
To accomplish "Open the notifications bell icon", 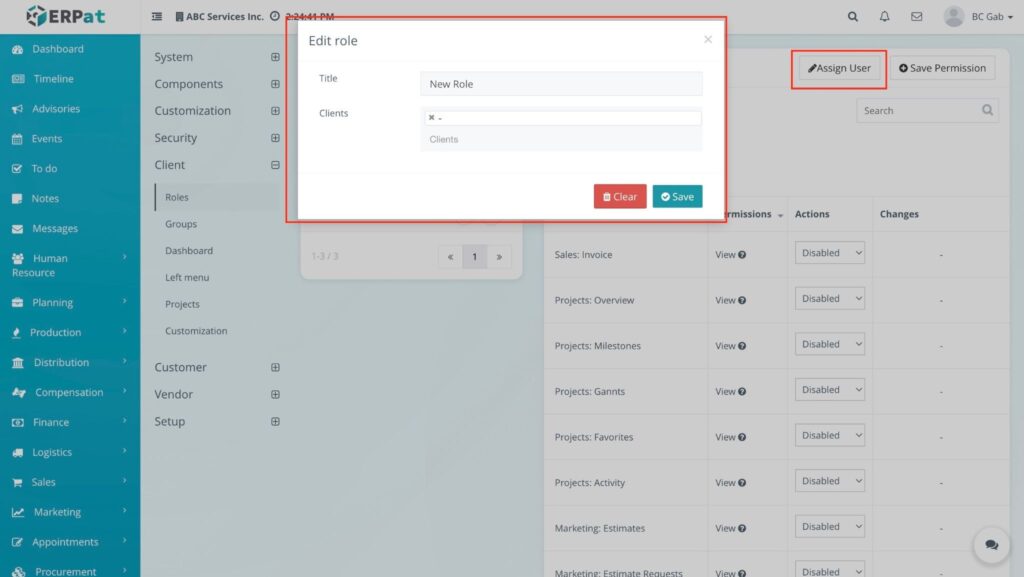I will (884, 17).
